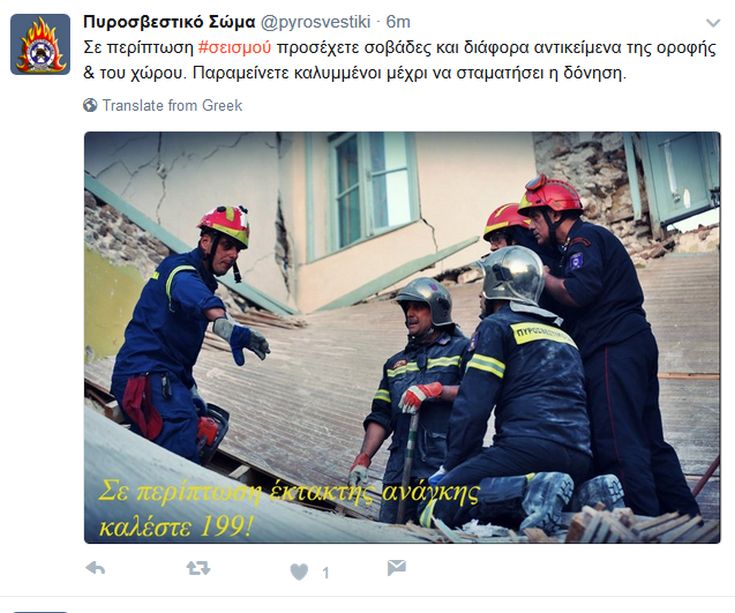Enlarge the firefighters rescue photo
This screenshot has height=613, width=735.
(402, 337)
